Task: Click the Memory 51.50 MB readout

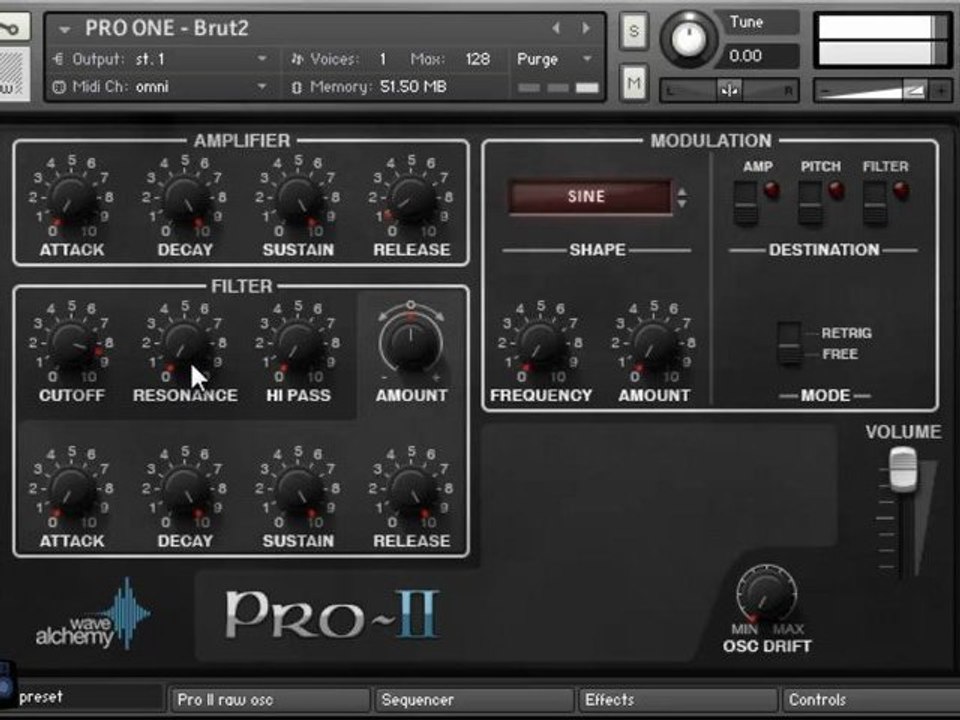Action: (413, 87)
